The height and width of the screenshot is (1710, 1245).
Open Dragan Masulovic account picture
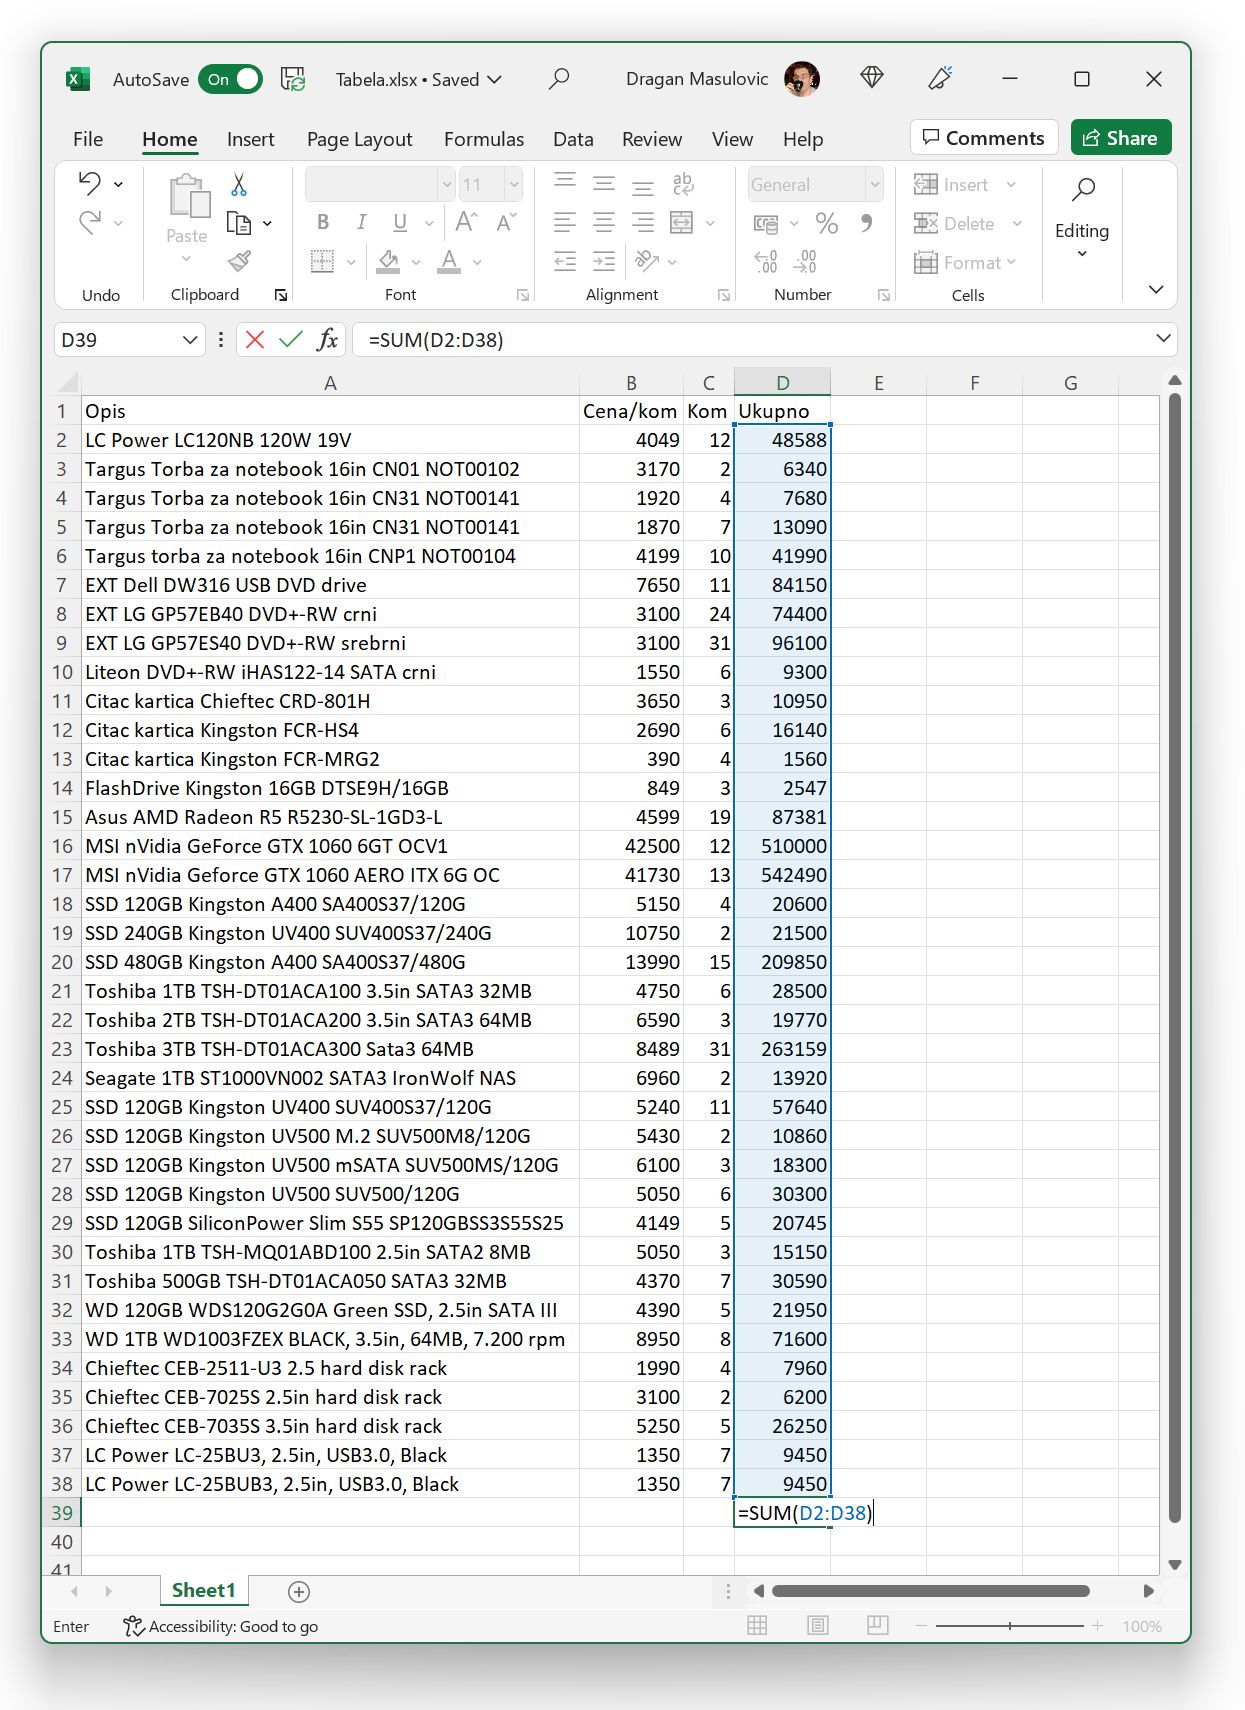pyautogui.click(x=802, y=79)
